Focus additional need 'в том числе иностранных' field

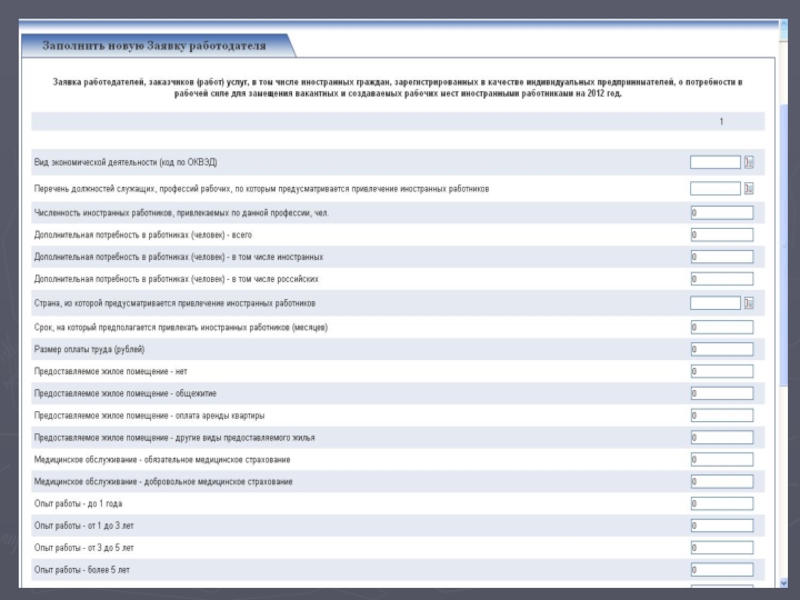(722, 257)
